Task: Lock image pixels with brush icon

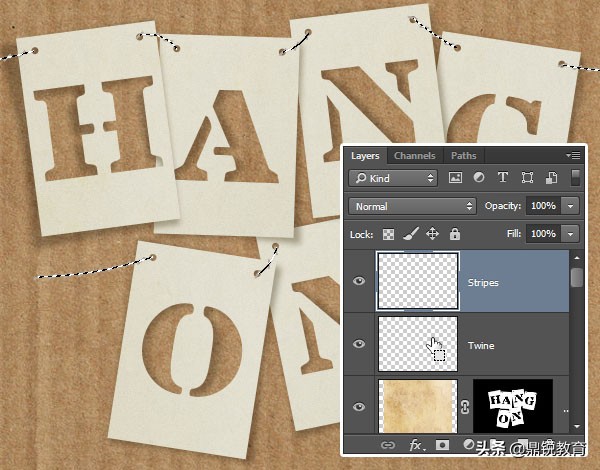Action: 410,234
